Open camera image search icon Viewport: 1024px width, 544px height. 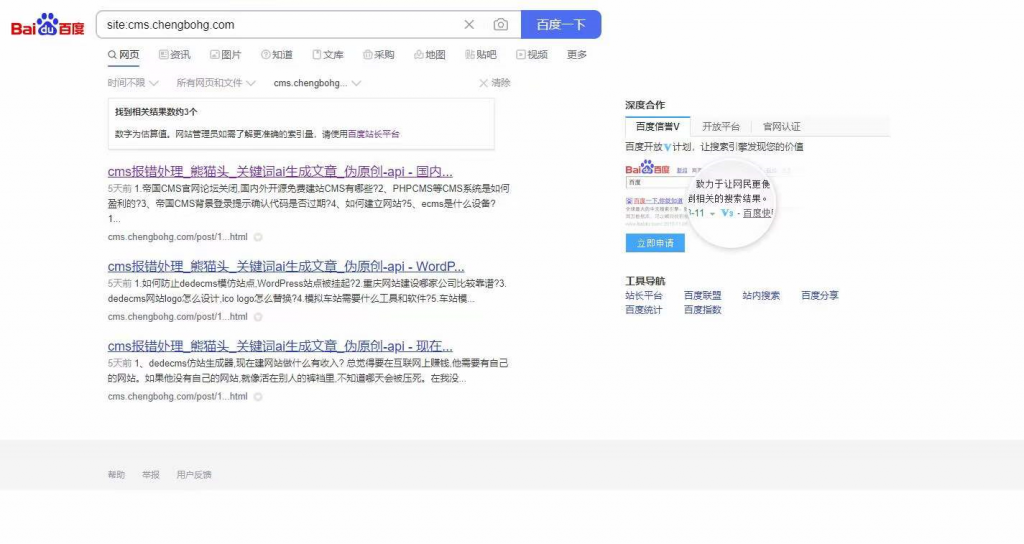pyautogui.click(x=500, y=25)
